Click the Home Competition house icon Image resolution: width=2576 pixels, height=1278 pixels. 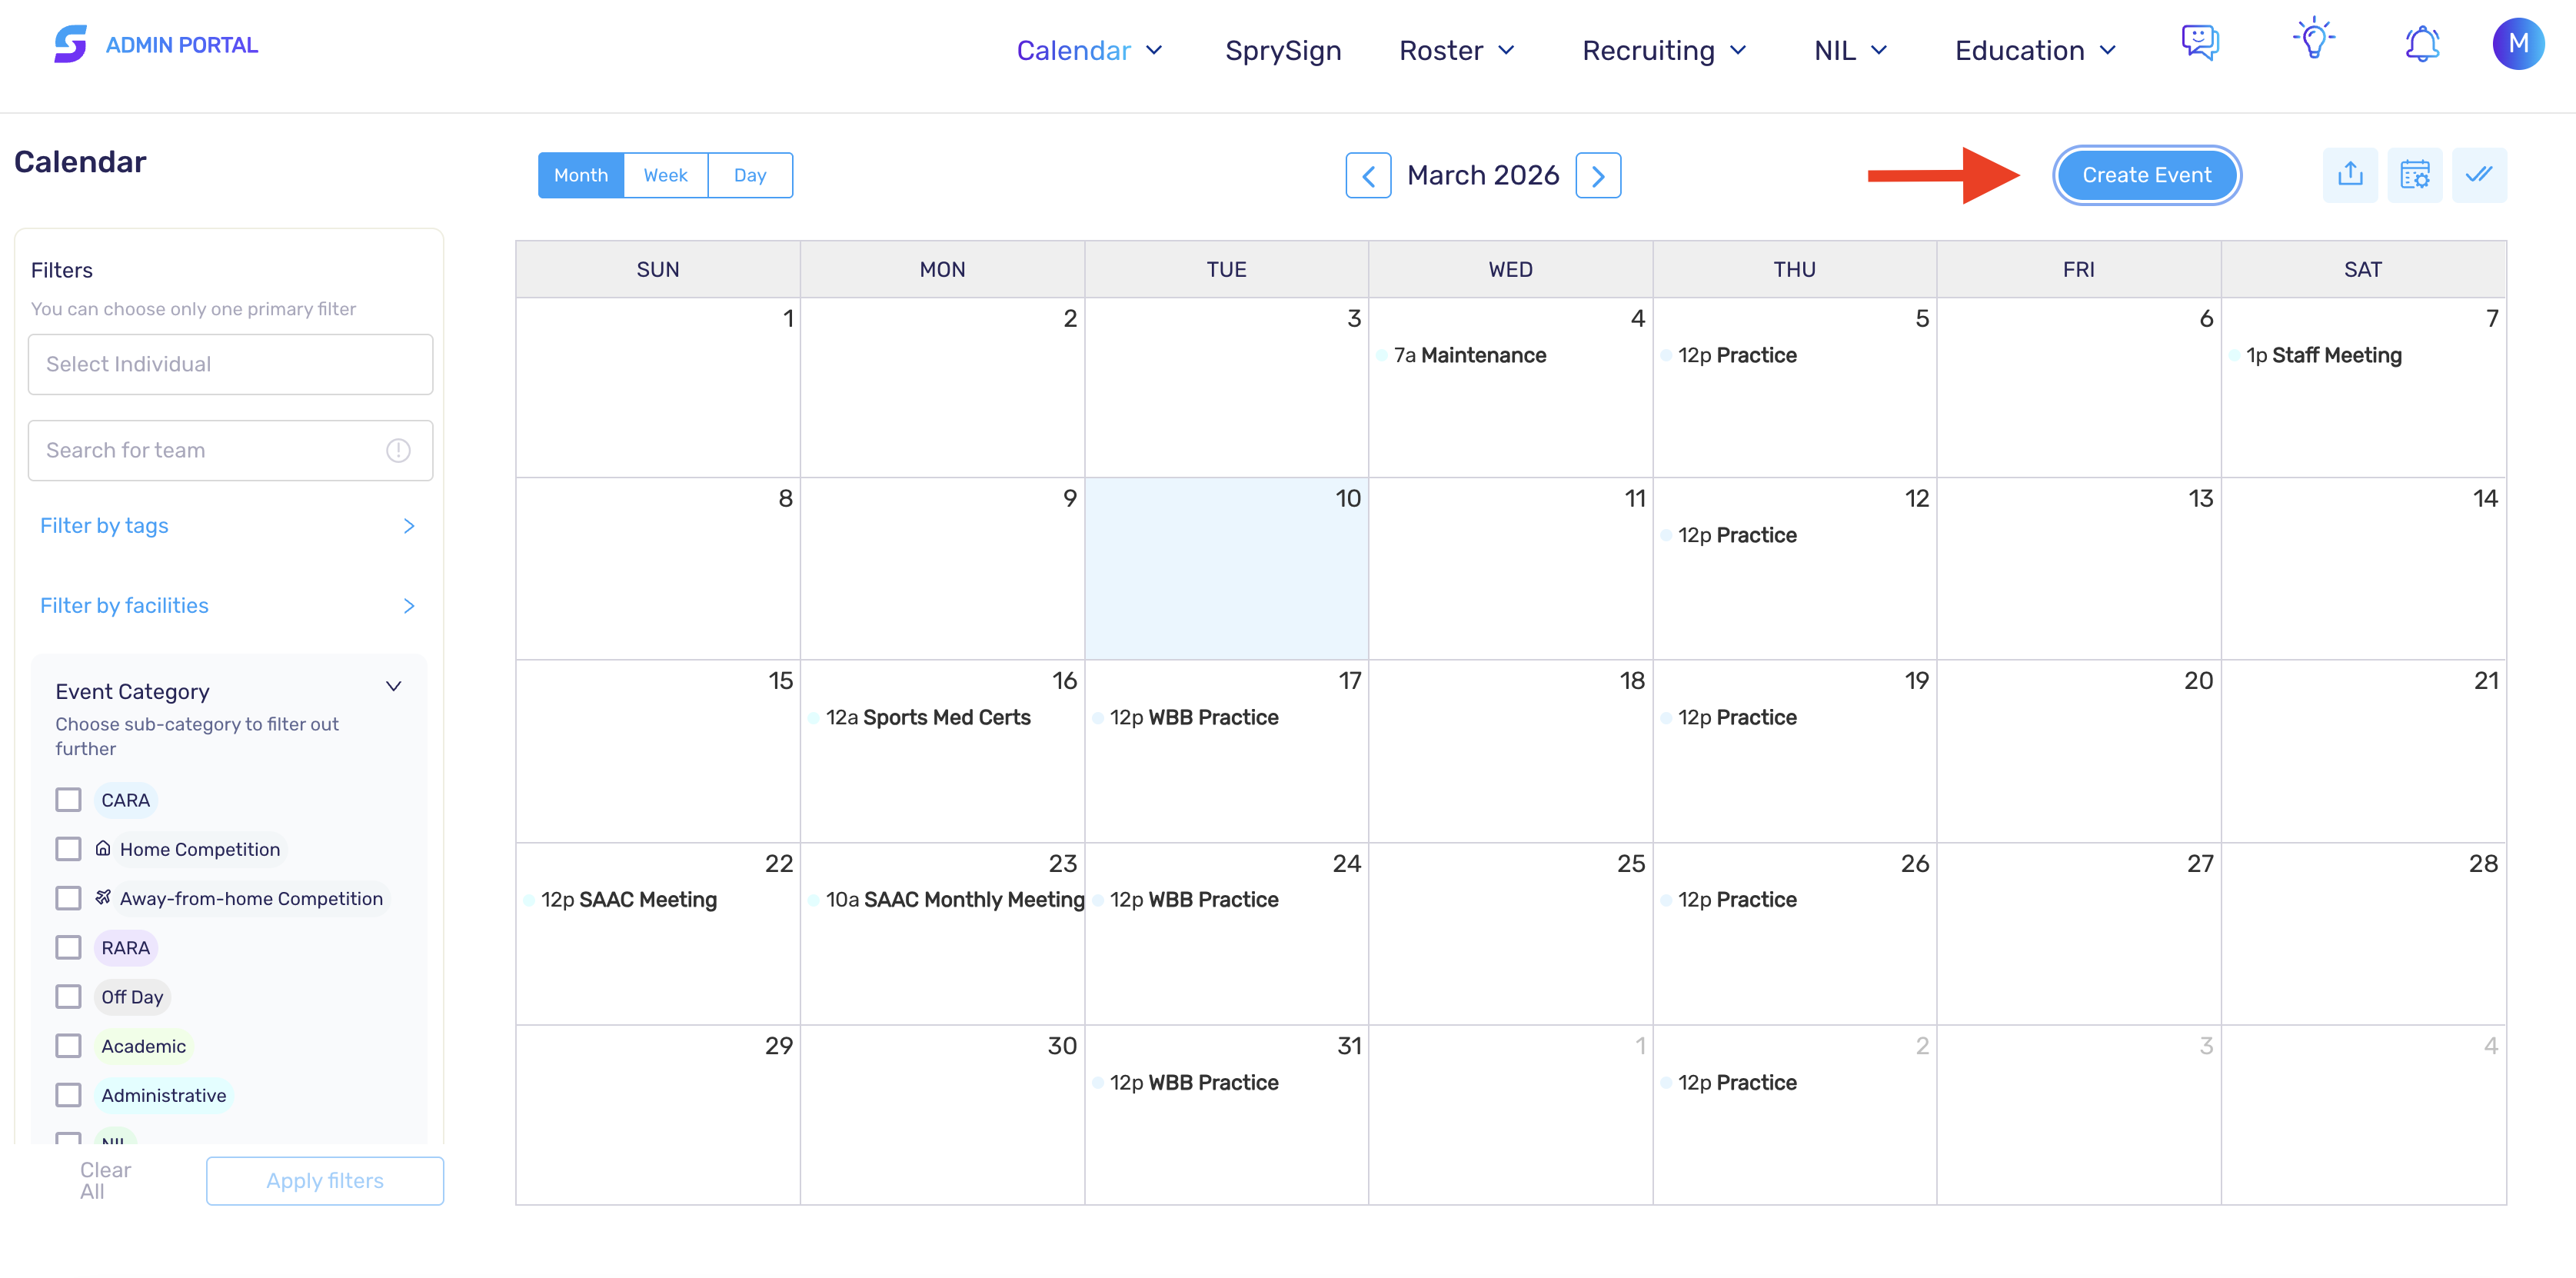[x=103, y=849]
